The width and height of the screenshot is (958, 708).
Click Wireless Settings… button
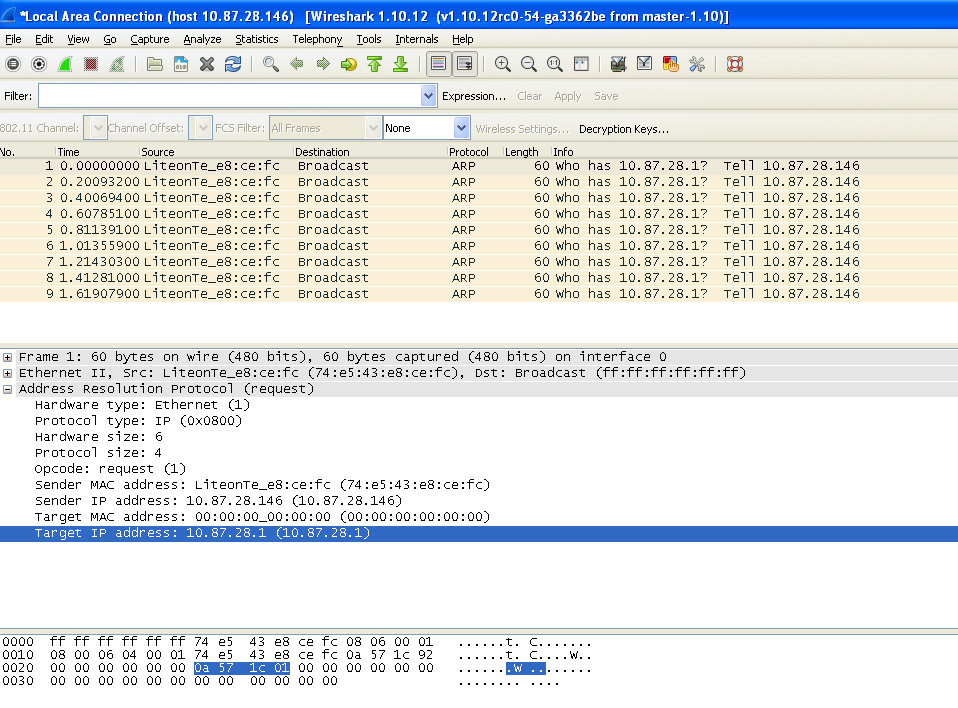[x=522, y=129]
